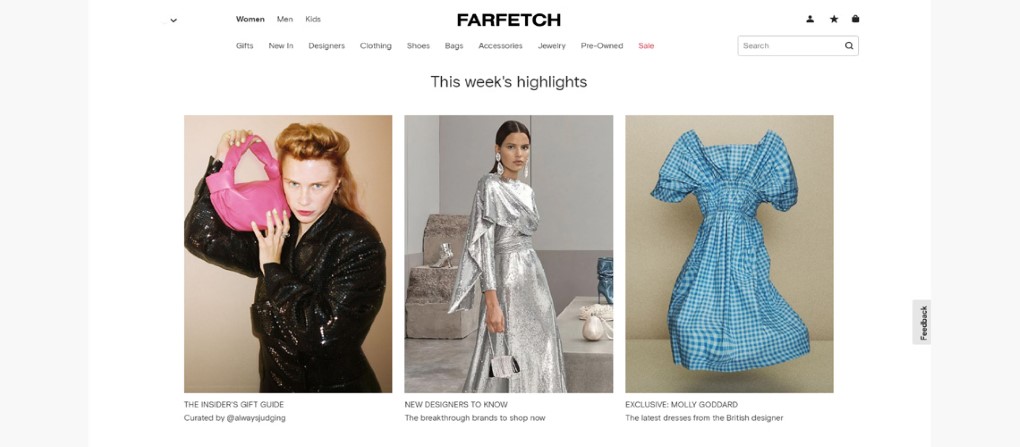The height and width of the screenshot is (447, 1020).
Task: Click inside the Search input field
Action: pyautogui.click(x=790, y=46)
